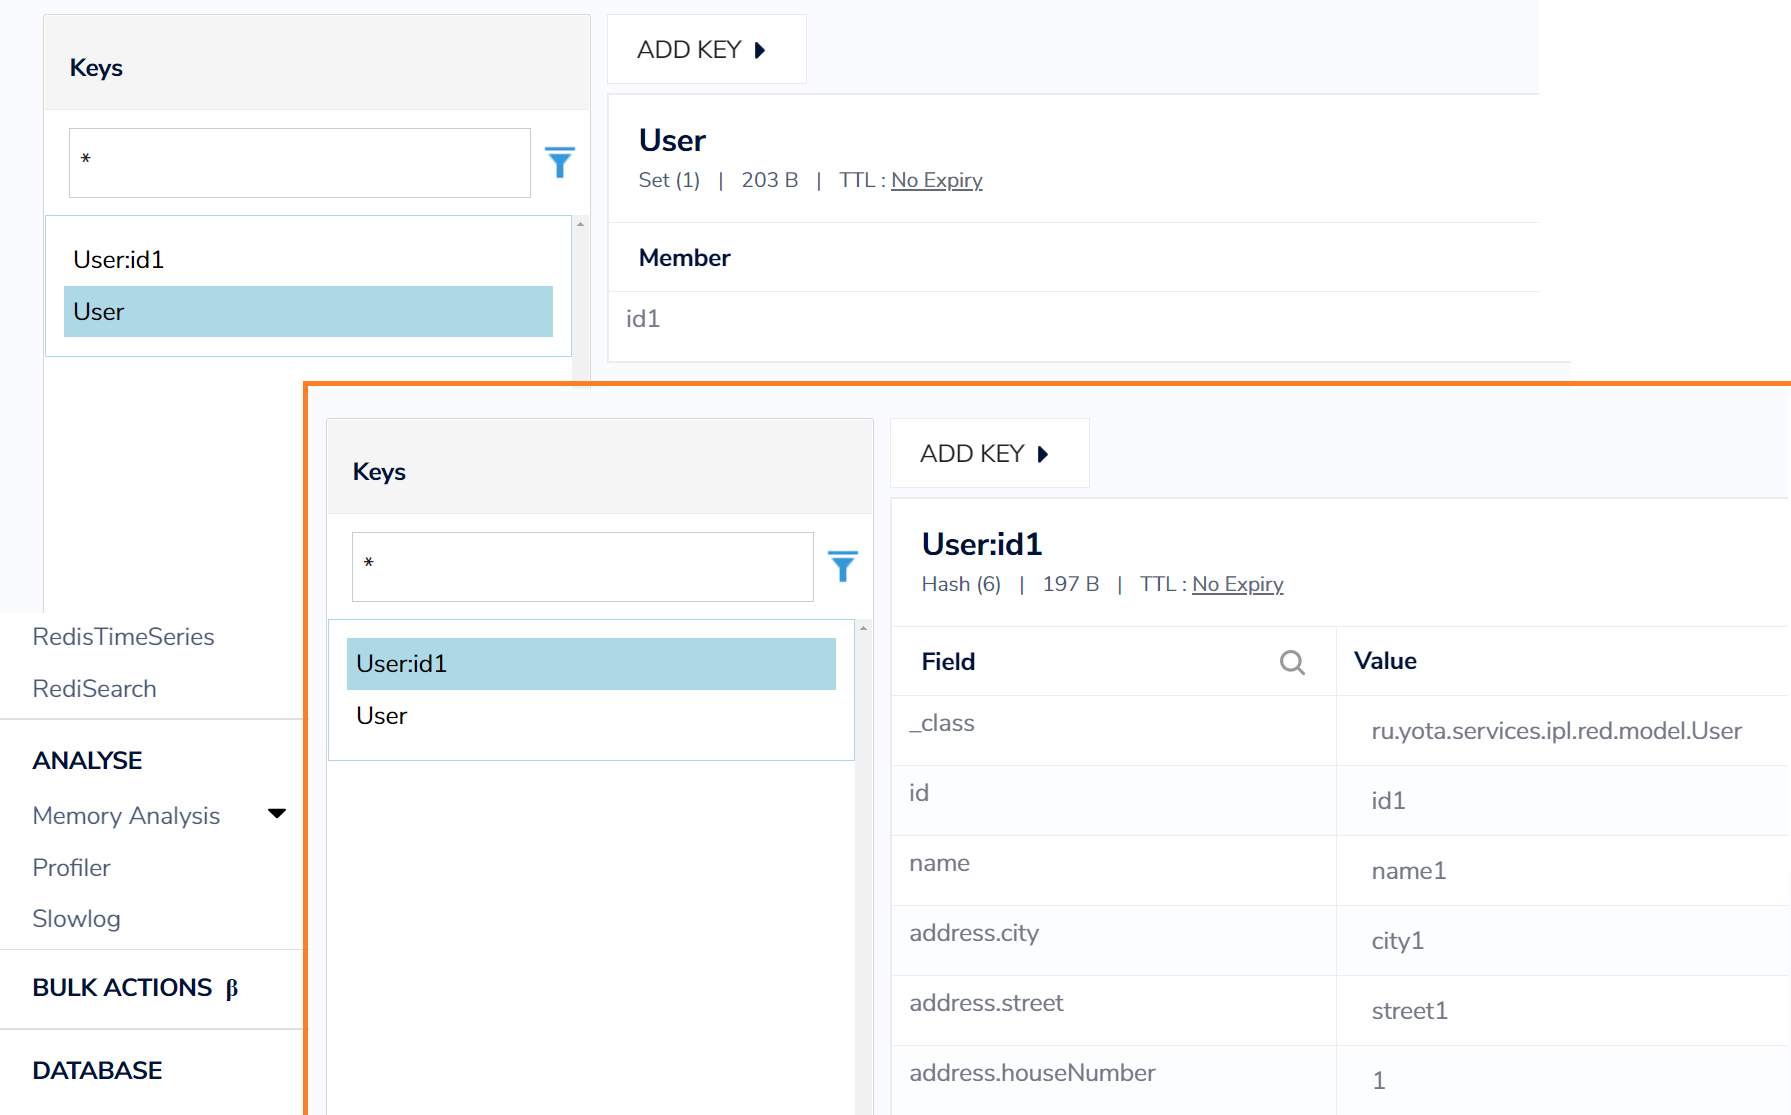Click the name1 value cell in hash table
The height and width of the screenshot is (1115, 1791).
1408,871
